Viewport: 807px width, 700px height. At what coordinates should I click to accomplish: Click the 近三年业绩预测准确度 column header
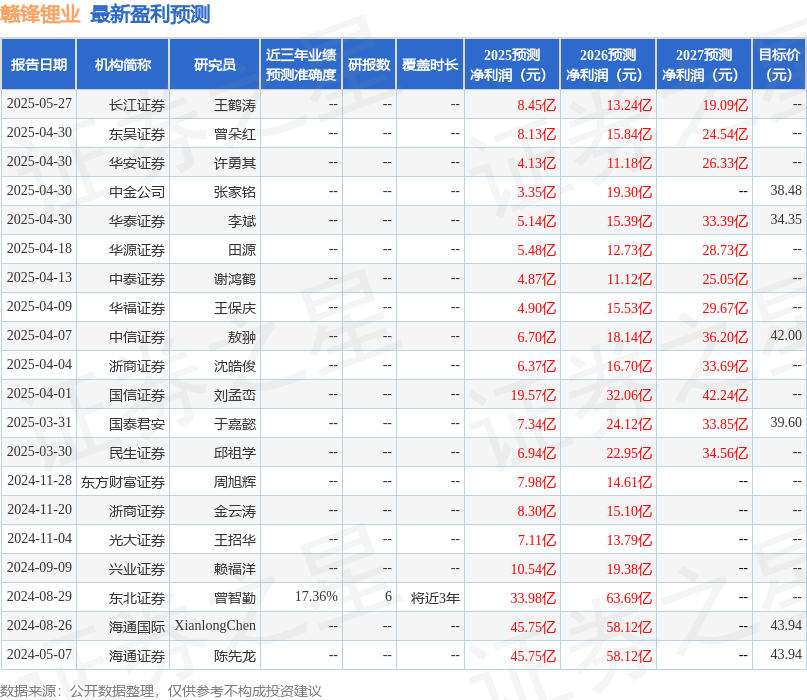pyautogui.click(x=301, y=64)
